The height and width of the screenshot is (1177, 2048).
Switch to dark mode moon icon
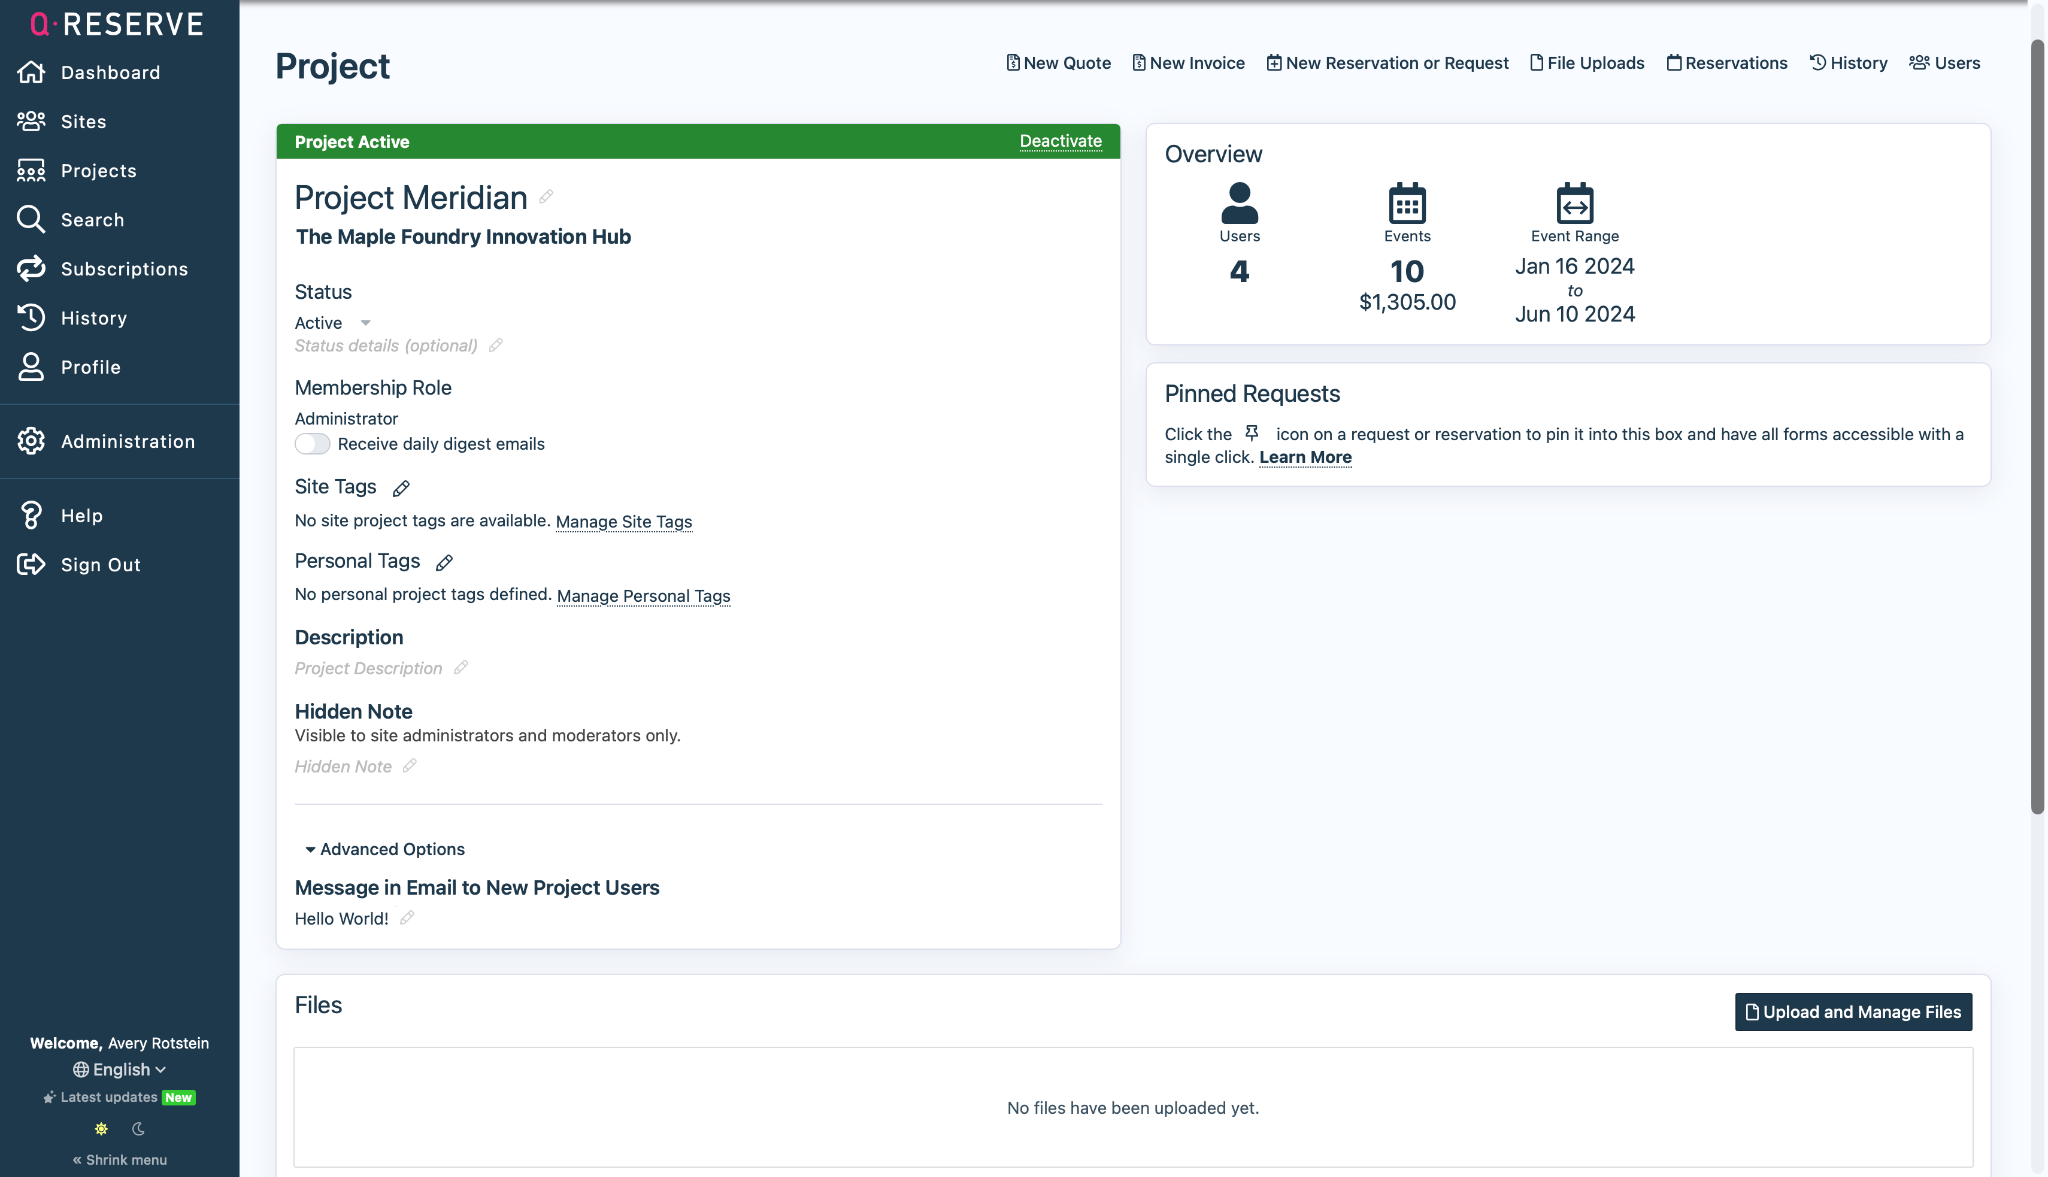pyautogui.click(x=138, y=1129)
